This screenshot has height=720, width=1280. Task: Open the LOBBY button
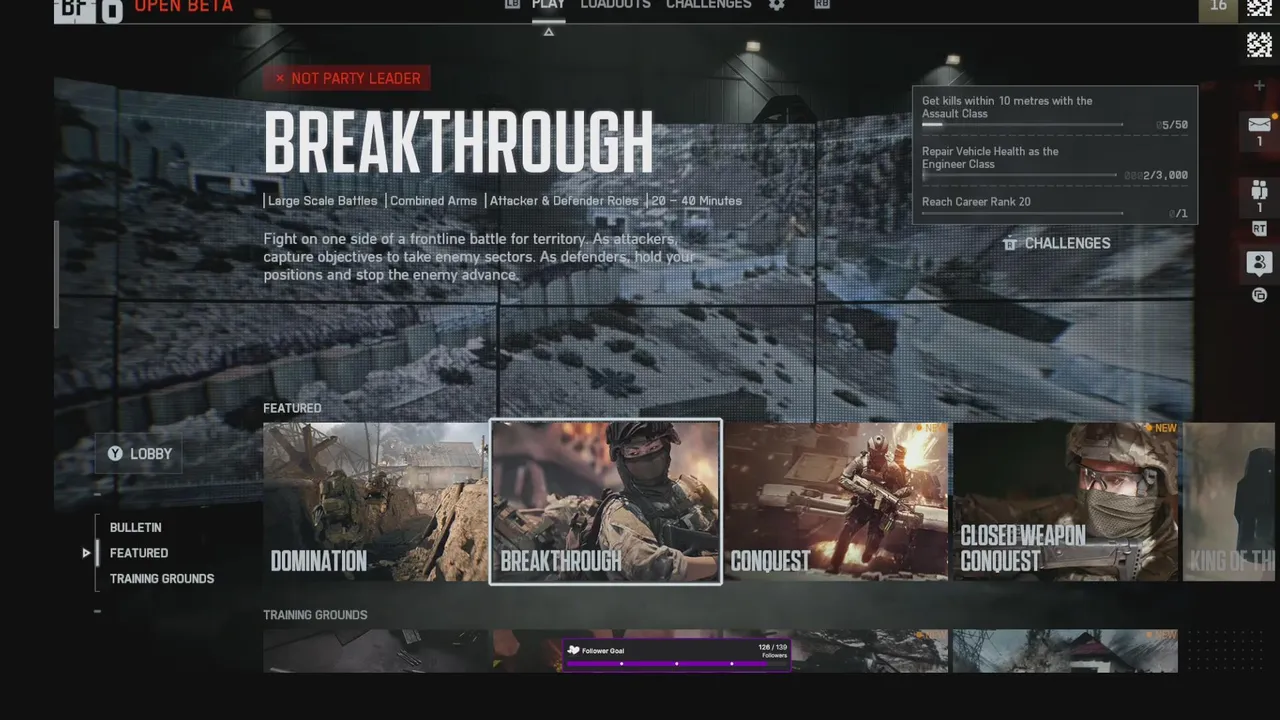[140, 454]
